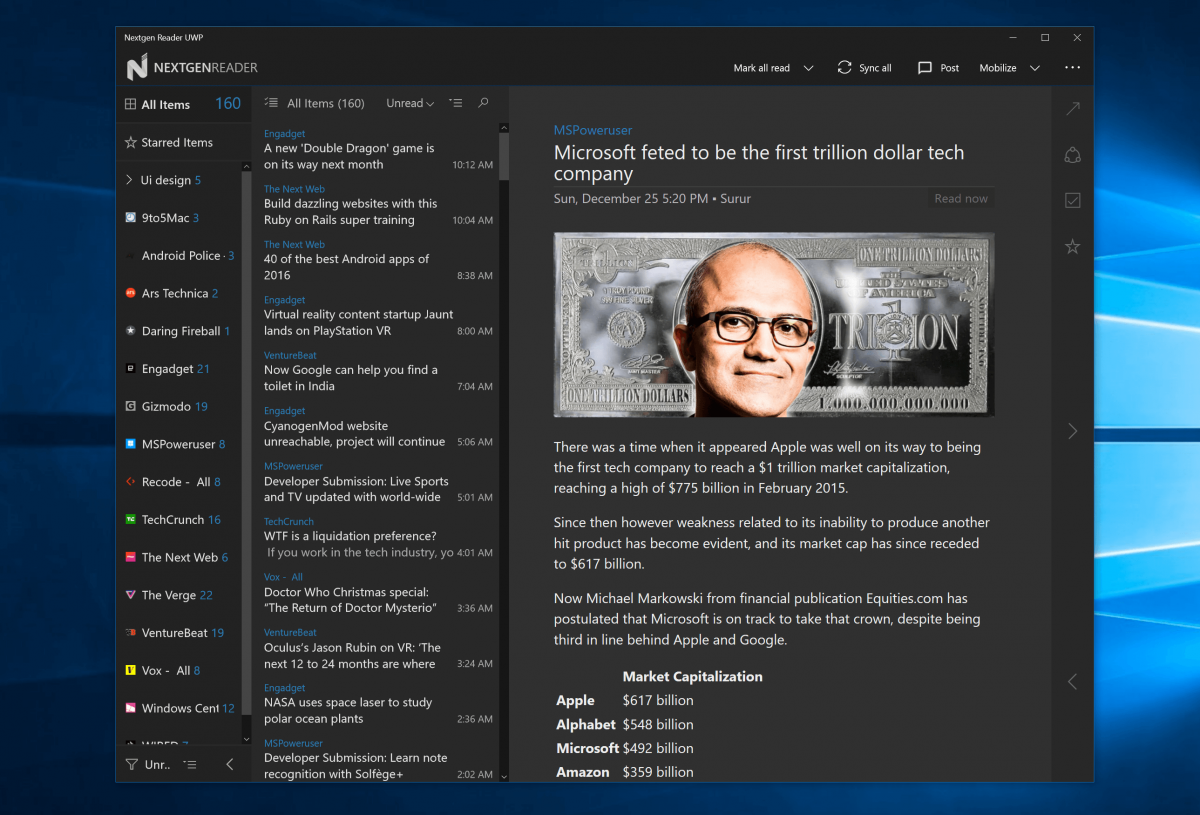Click feed list scroll down arrow

tap(246, 738)
